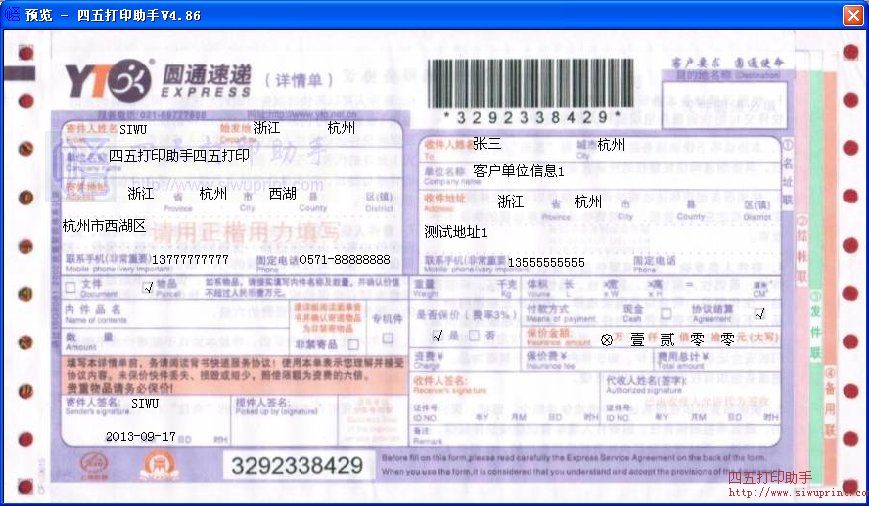This screenshot has width=869, height=506.
Task: Tick the 文件 Document checkbox
Action: (x=70, y=287)
